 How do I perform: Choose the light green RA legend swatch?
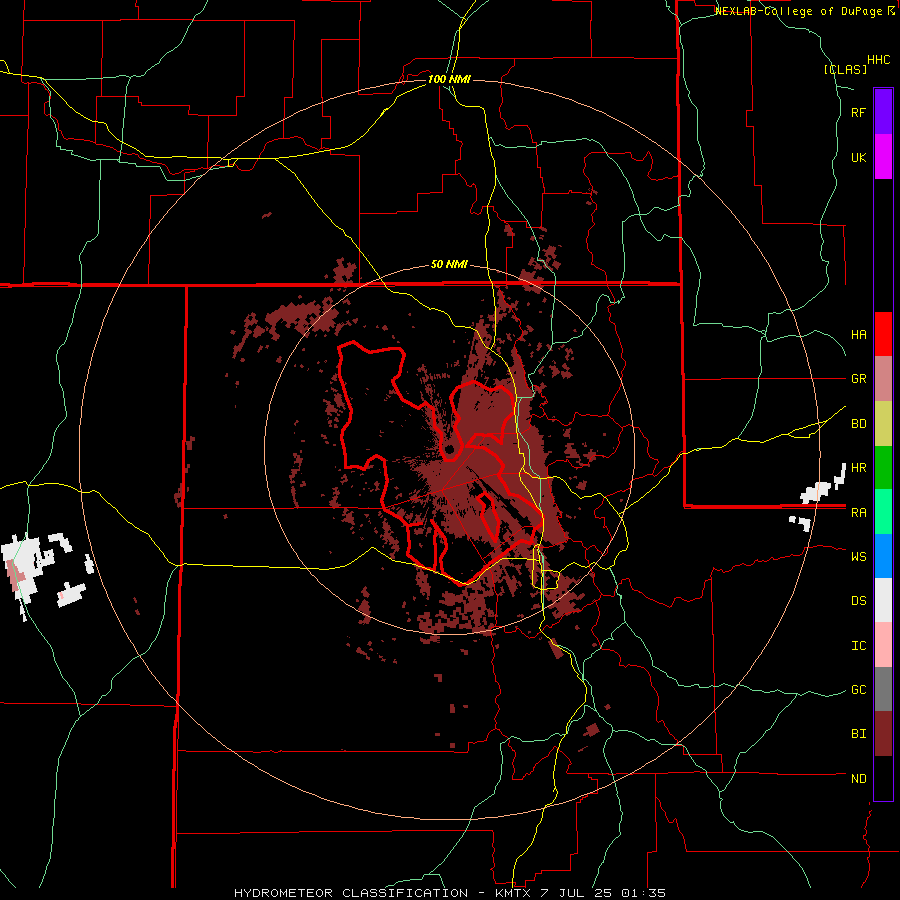pyautogui.click(x=883, y=512)
